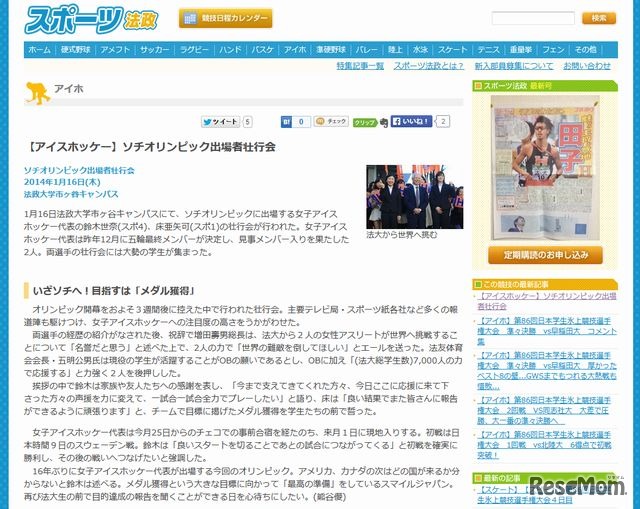640x509 pixels.
Task: Open ハンド menu item
Action: click(230, 50)
